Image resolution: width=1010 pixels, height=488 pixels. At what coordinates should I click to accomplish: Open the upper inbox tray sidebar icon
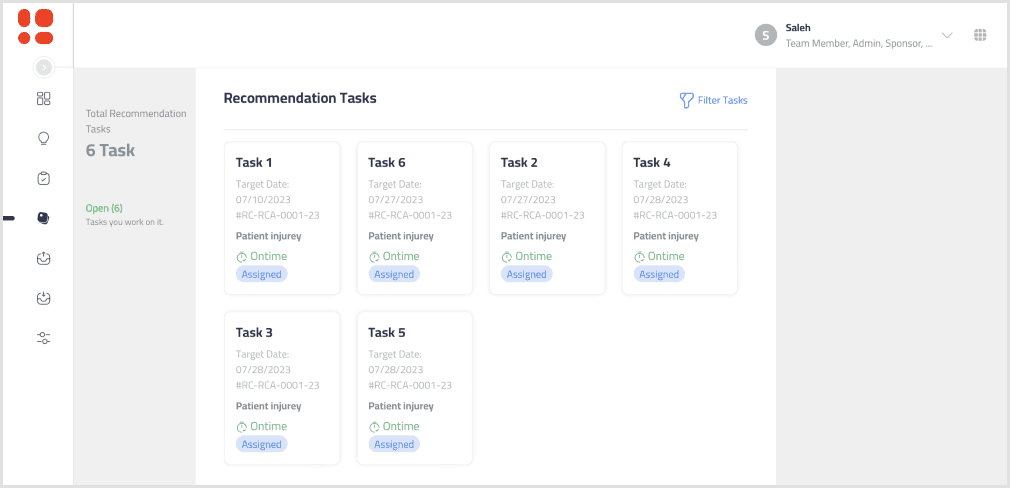coord(43,258)
